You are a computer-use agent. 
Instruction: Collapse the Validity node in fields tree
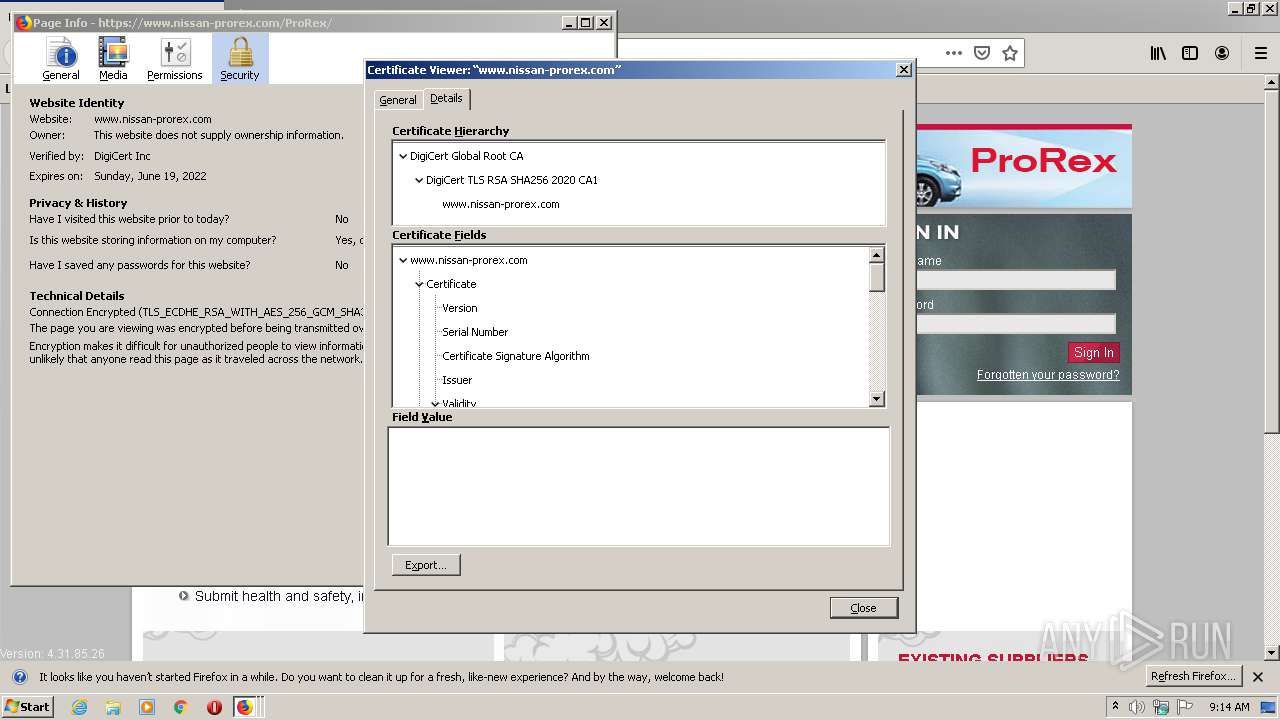434,403
